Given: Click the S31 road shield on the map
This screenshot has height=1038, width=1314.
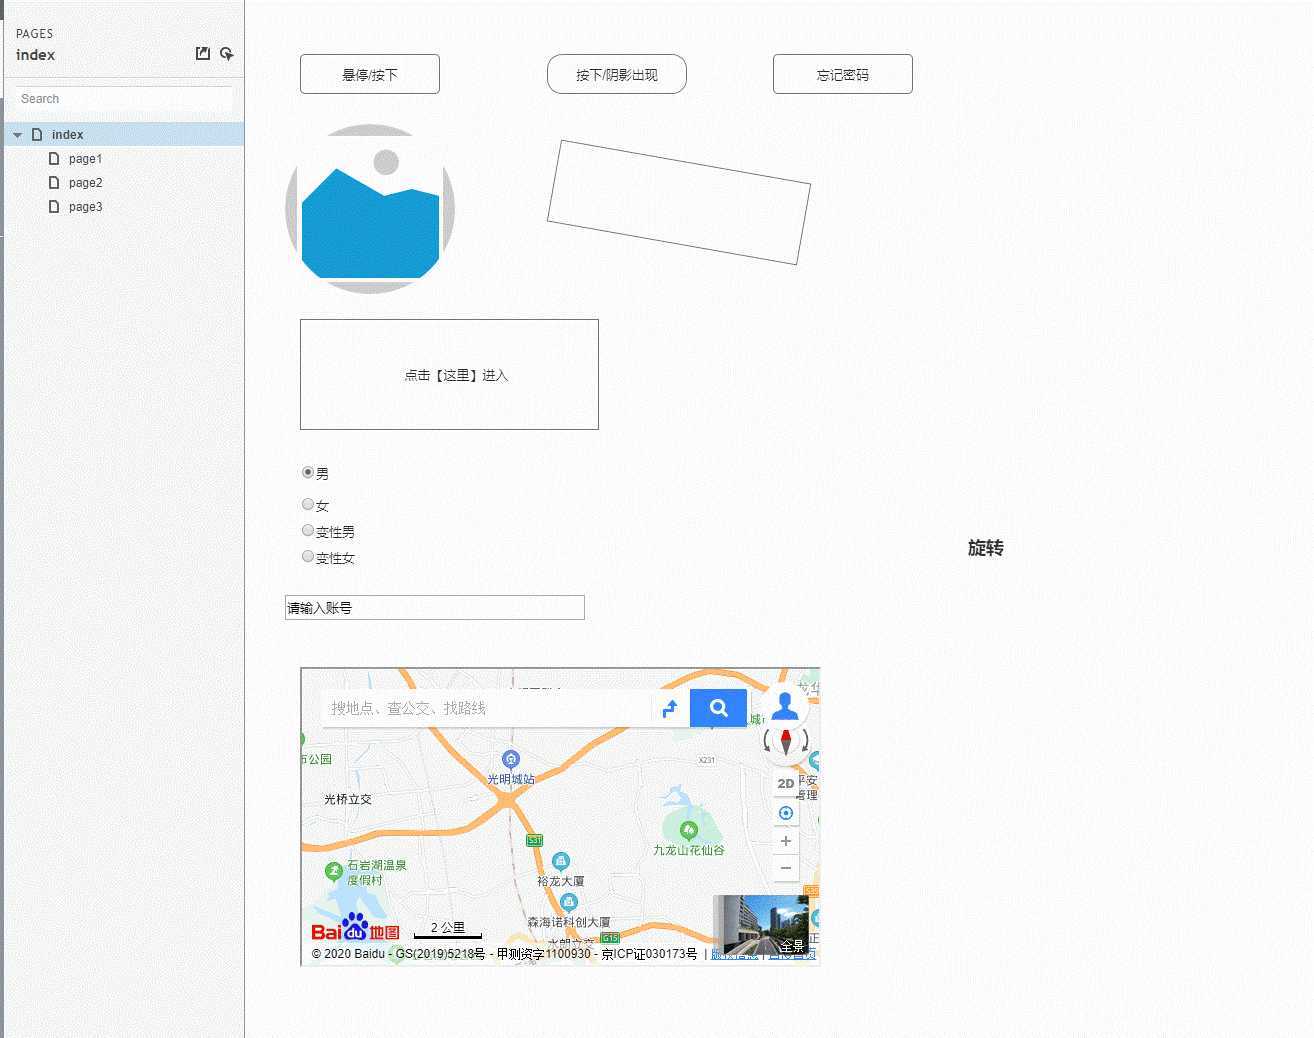Looking at the screenshot, I should (535, 840).
